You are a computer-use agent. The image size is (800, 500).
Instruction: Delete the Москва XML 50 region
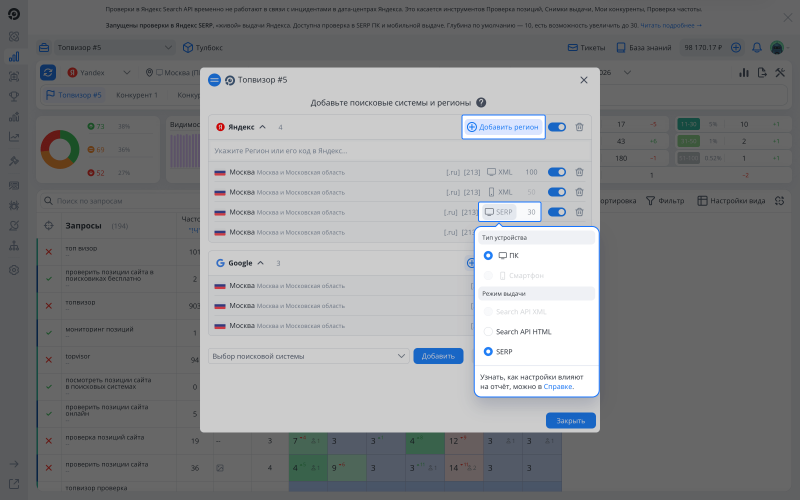[579, 192]
